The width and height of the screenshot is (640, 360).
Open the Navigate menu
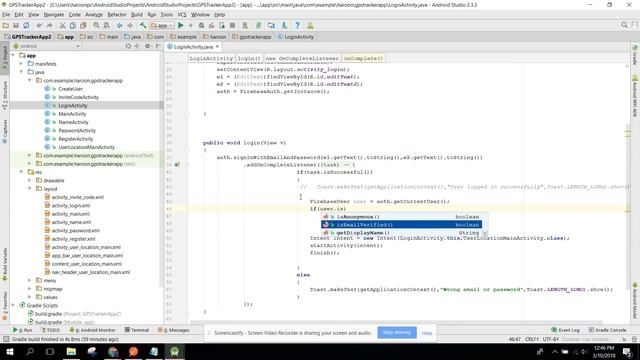(54, 14)
